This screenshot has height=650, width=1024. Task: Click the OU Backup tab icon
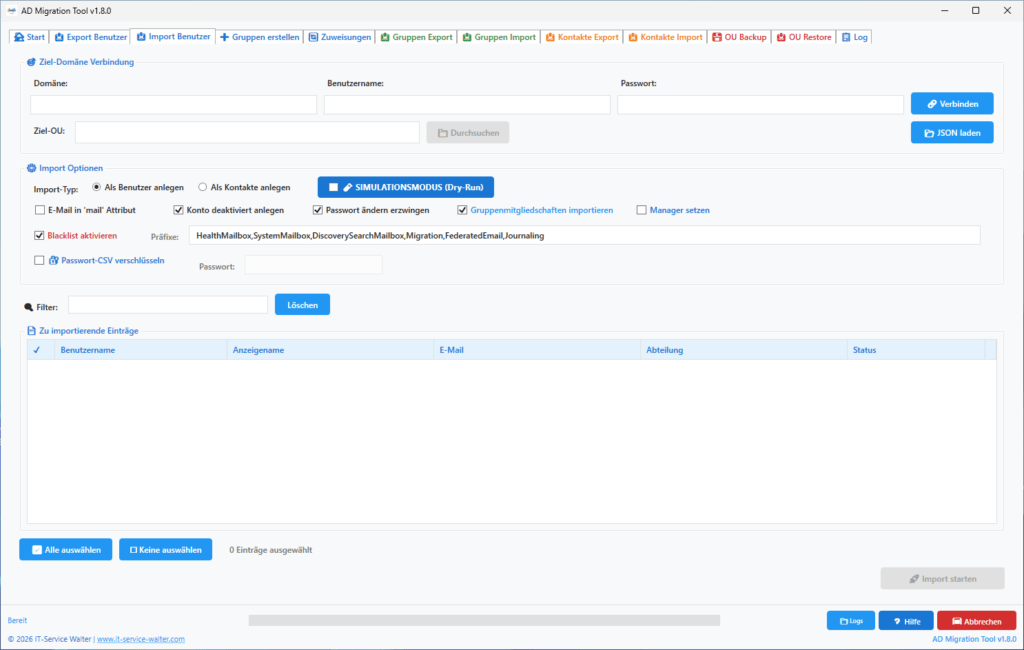[716, 37]
